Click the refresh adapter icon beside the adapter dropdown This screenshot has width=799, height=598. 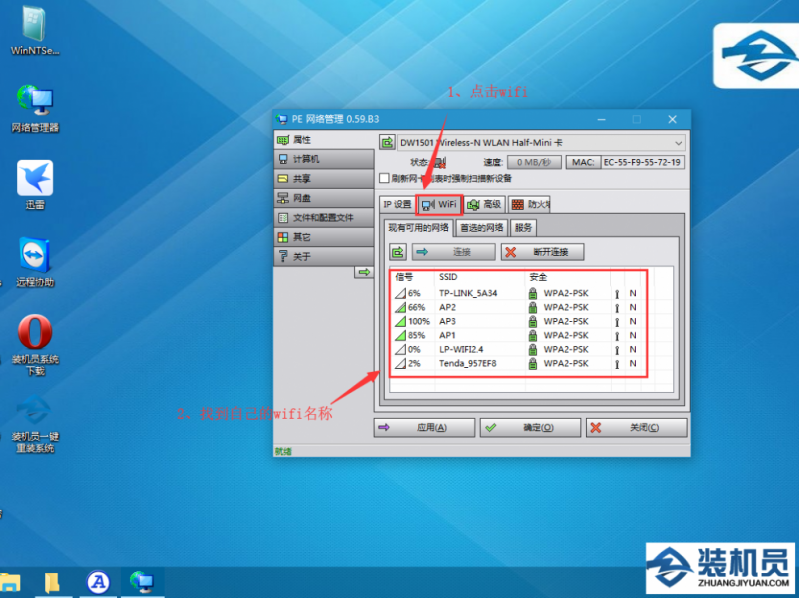(x=387, y=142)
